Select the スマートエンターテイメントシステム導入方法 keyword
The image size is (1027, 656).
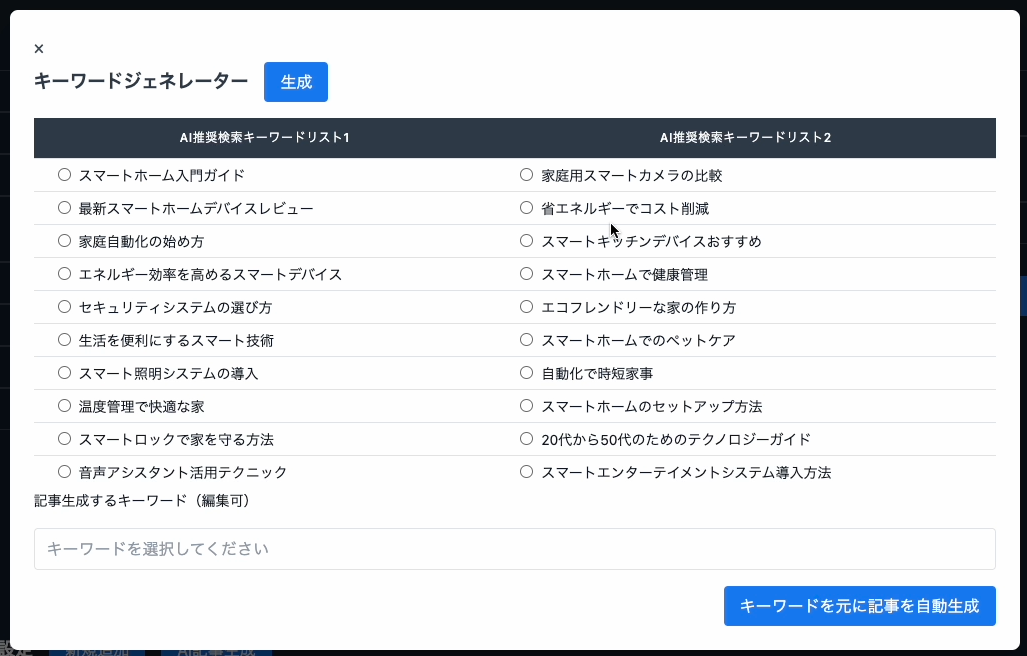pos(526,471)
